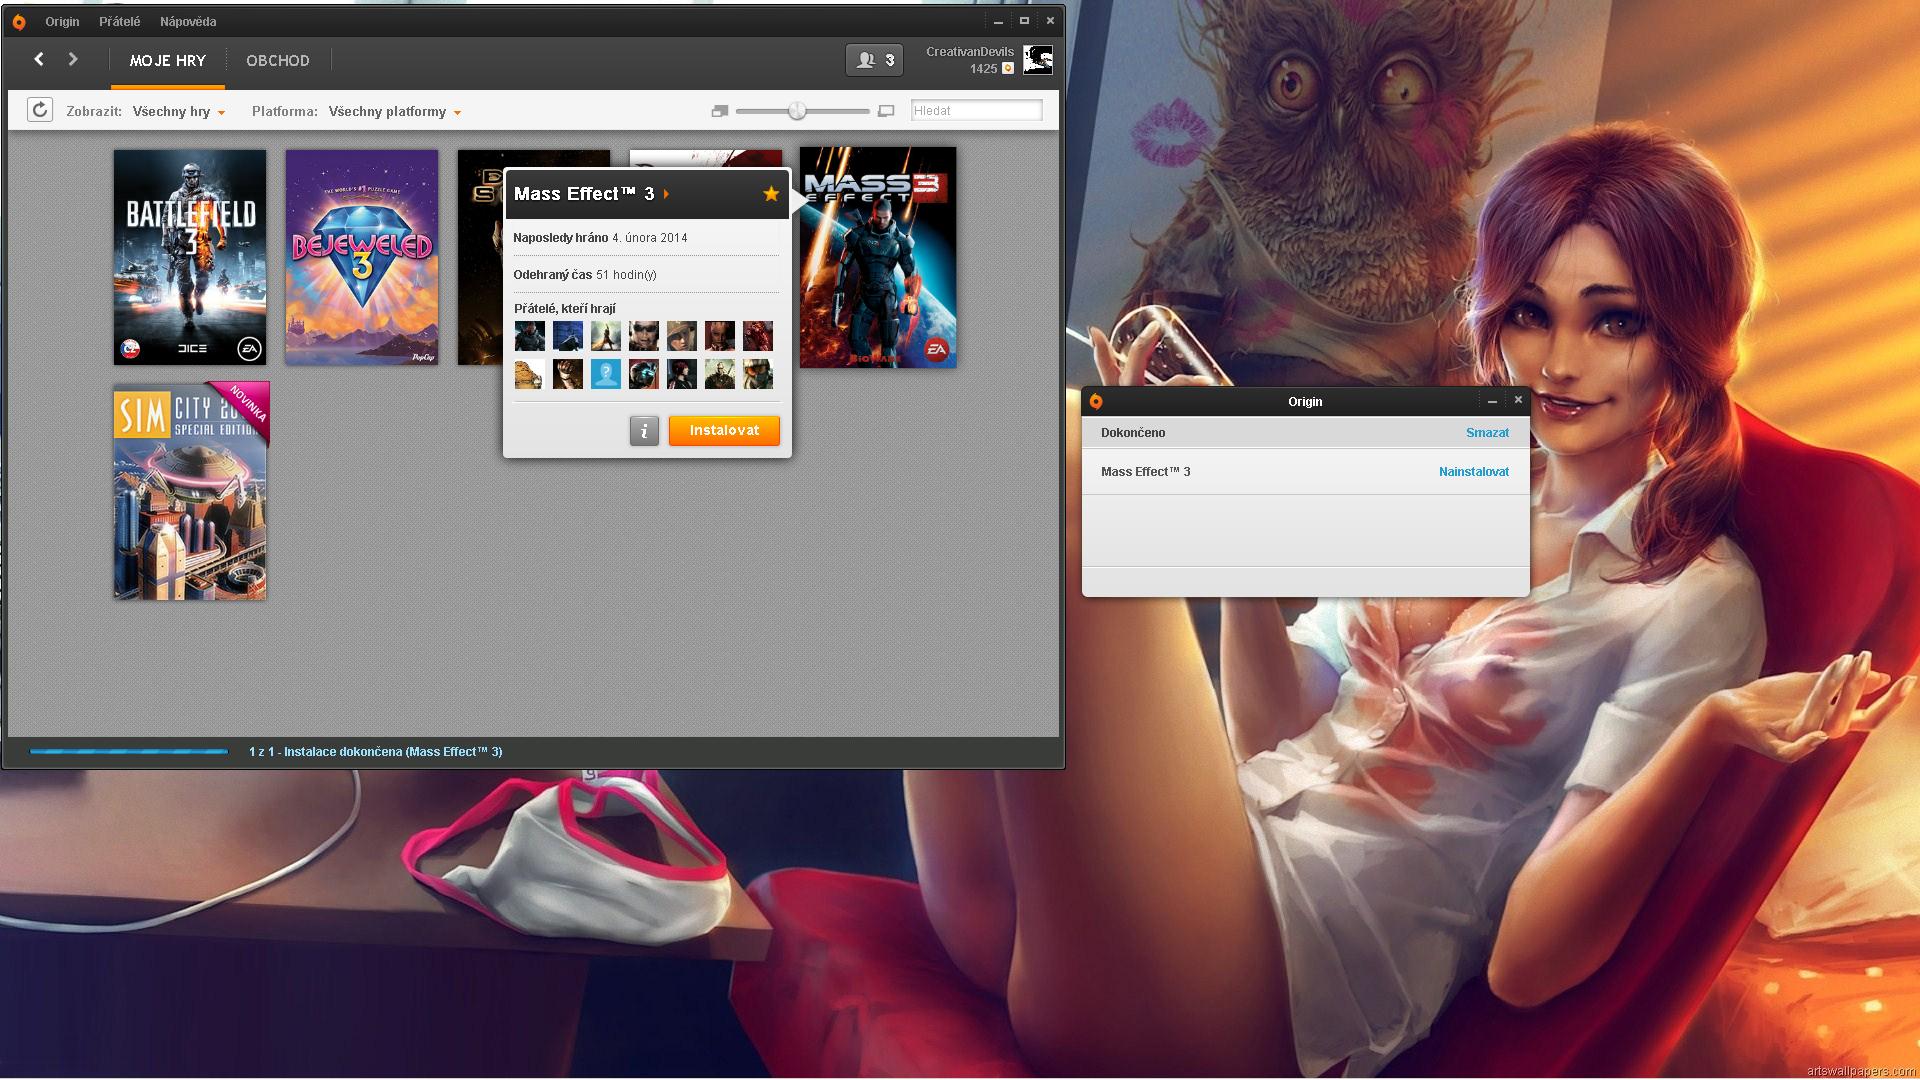Click the Nainstalovat link for Mass Effect 3
This screenshot has width=1920, height=1080.
[x=1474, y=472]
